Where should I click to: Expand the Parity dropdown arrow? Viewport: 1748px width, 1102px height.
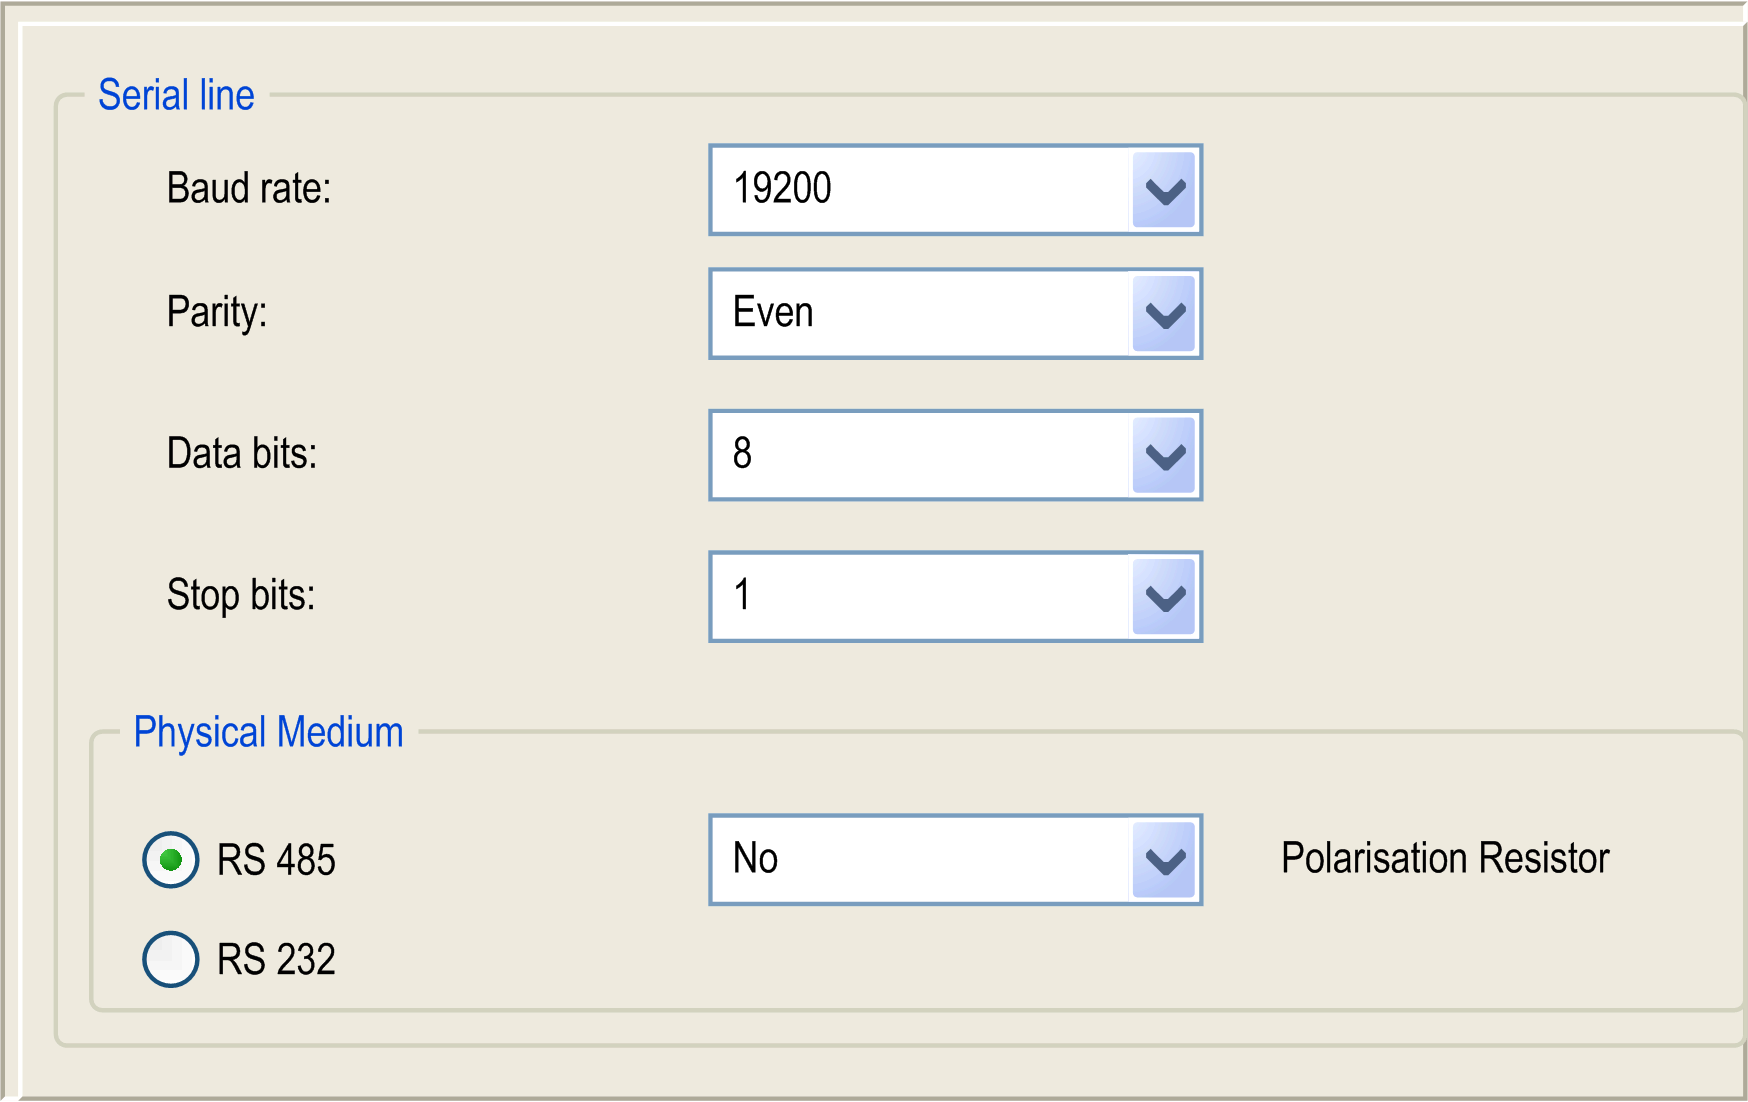click(x=1164, y=314)
